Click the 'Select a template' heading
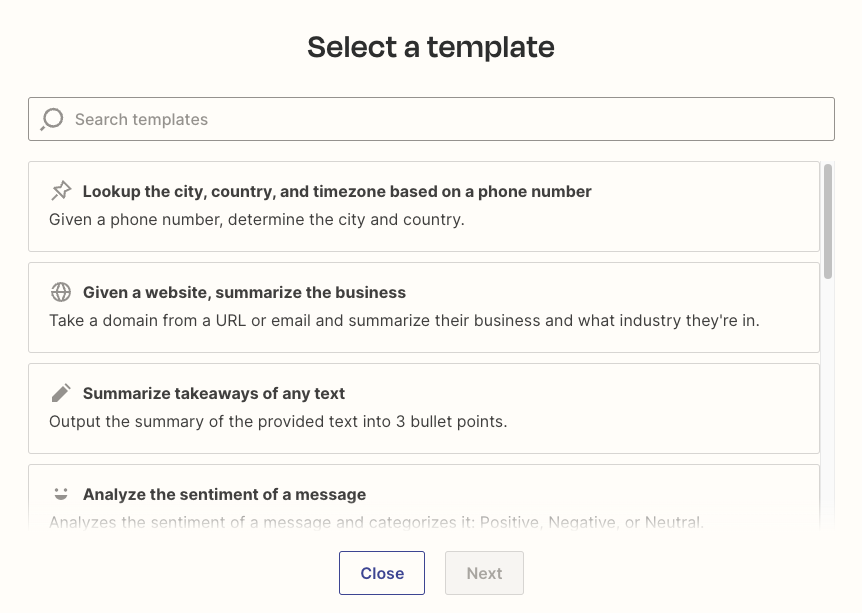862x613 pixels. pos(430,47)
